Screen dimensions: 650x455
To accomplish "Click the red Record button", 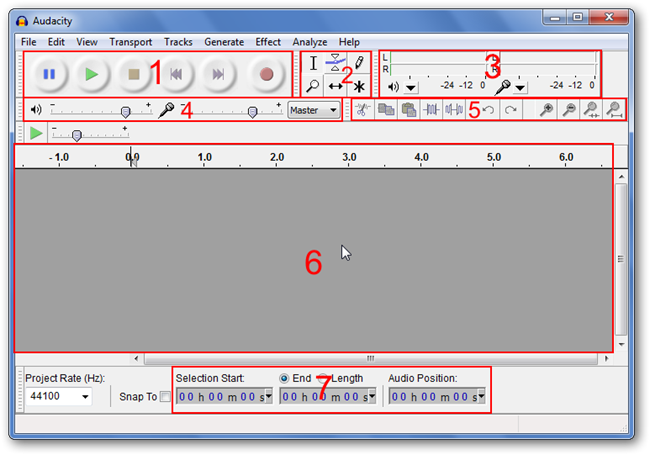I will tap(266, 74).
